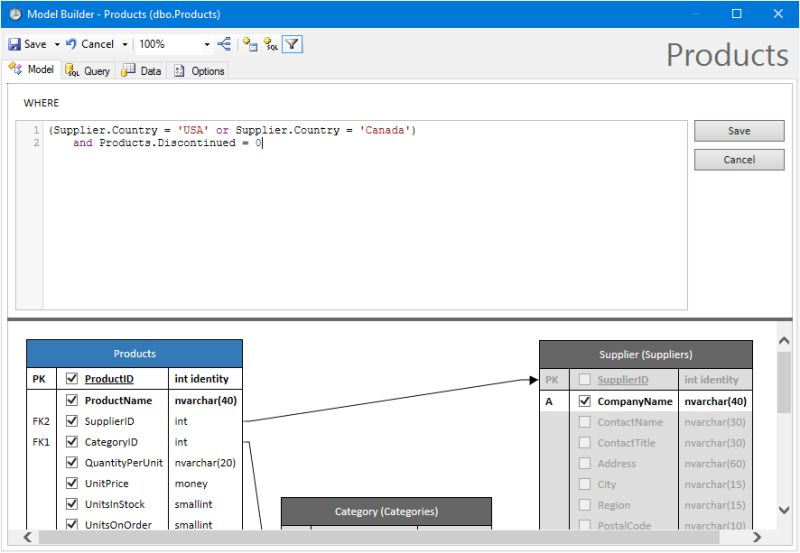
Task: Switch to the Query tab
Action: pos(88,71)
